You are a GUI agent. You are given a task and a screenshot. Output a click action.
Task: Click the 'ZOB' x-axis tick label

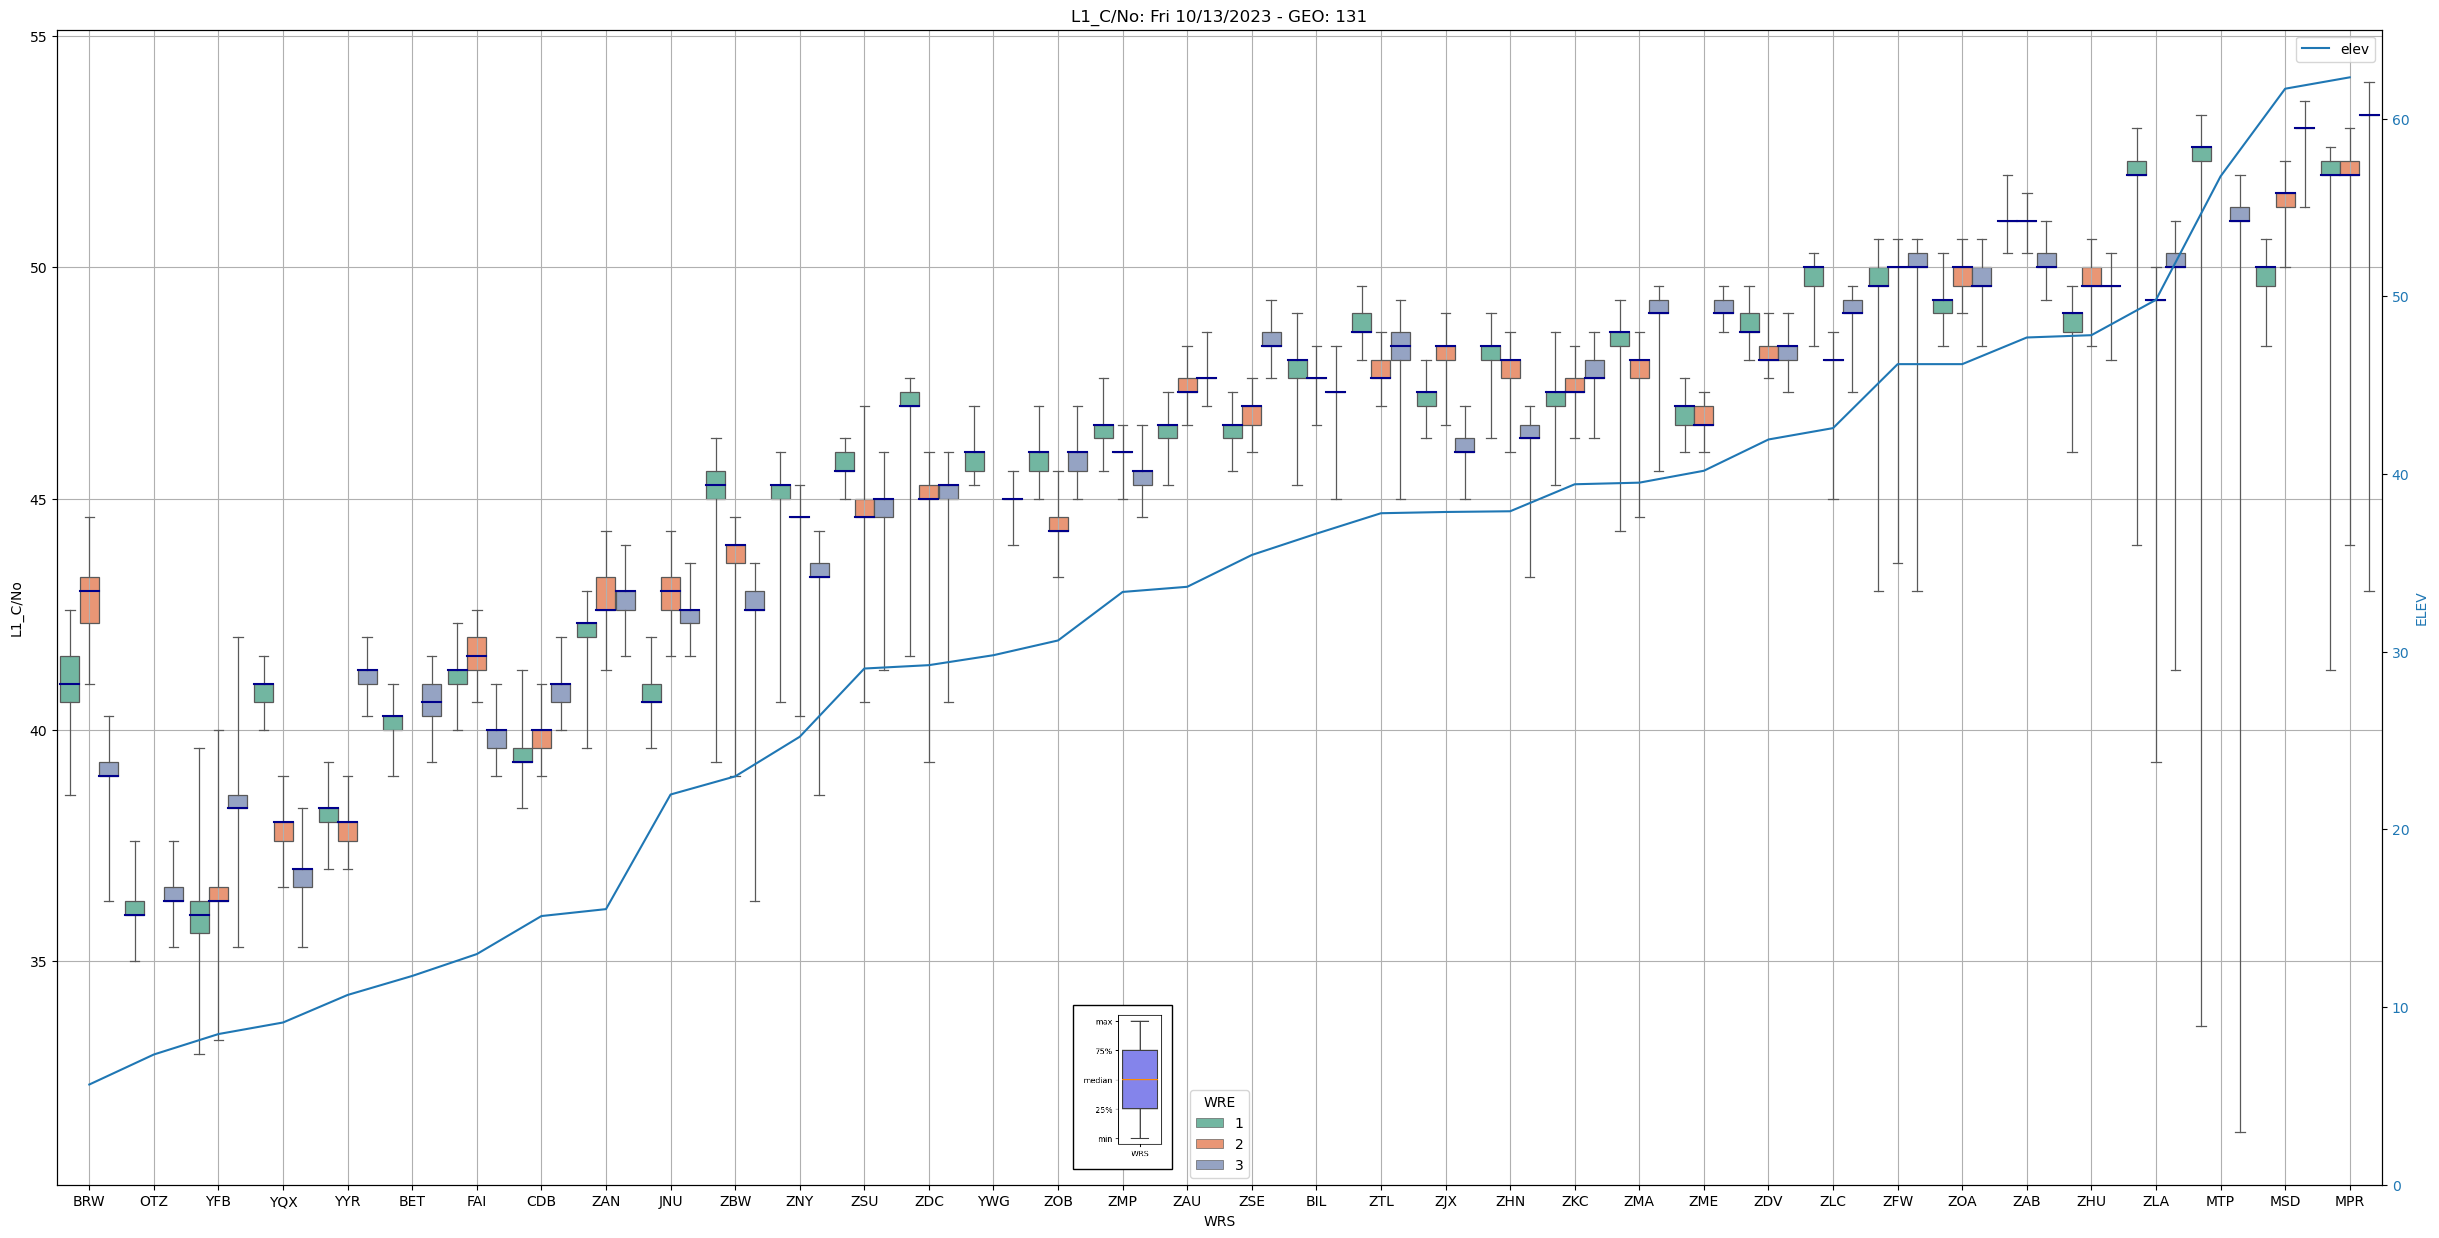[x=1058, y=1201]
